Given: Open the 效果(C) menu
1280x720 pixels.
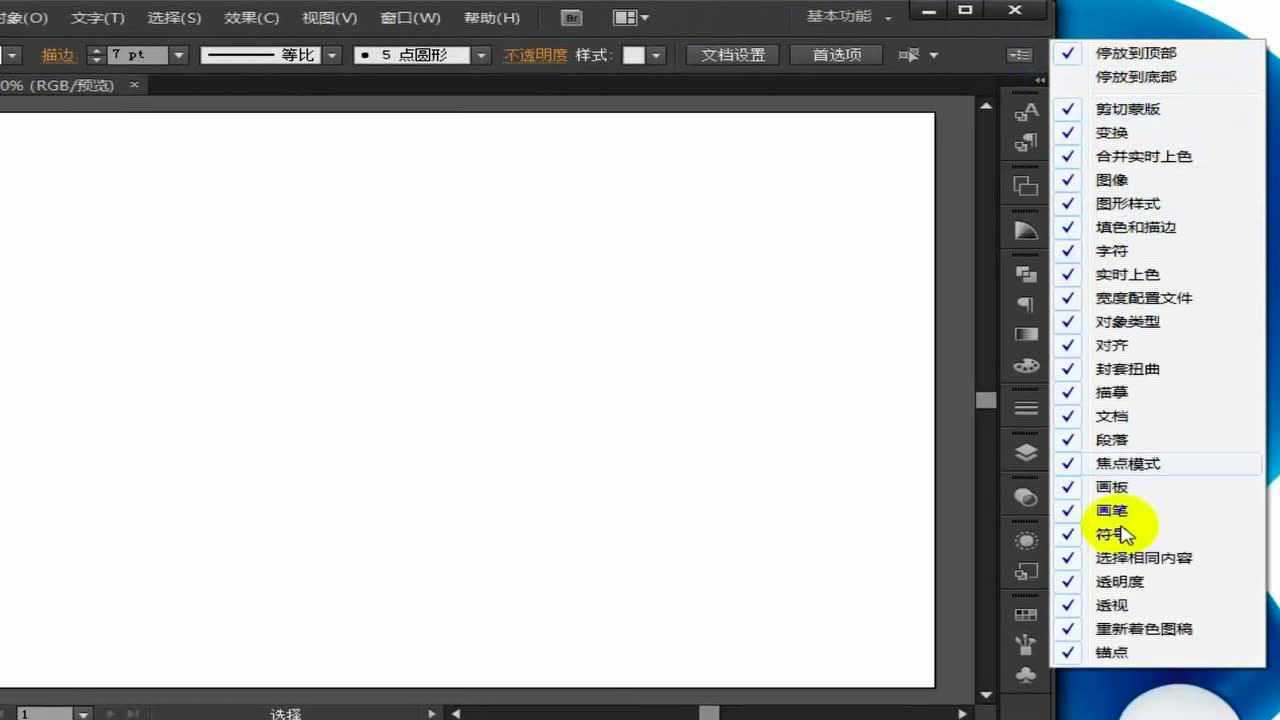Looking at the screenshot, I should click(x=252, y=18).
